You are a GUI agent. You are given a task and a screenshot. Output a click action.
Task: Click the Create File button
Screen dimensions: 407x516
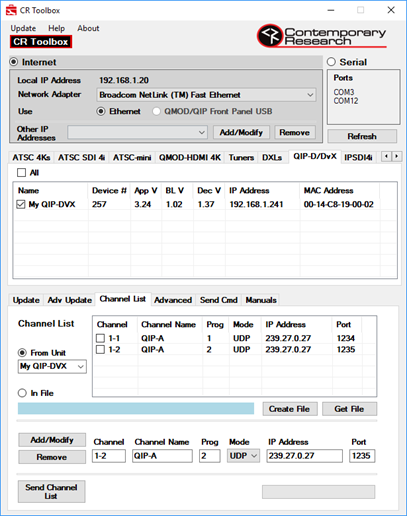[x=290, y=409]
